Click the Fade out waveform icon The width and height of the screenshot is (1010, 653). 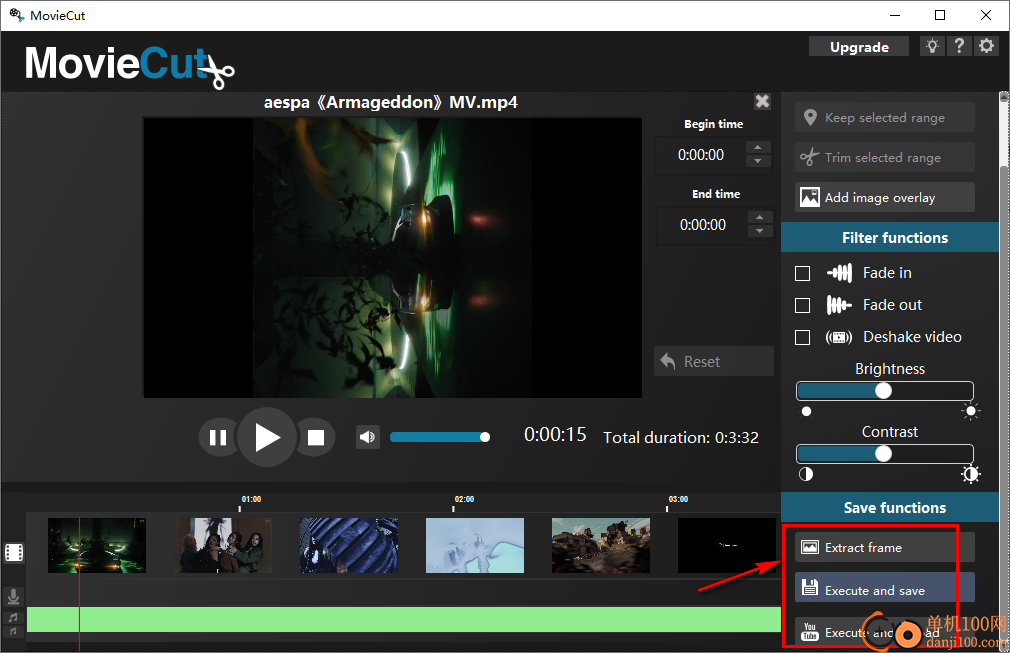(x=839, y=305)
